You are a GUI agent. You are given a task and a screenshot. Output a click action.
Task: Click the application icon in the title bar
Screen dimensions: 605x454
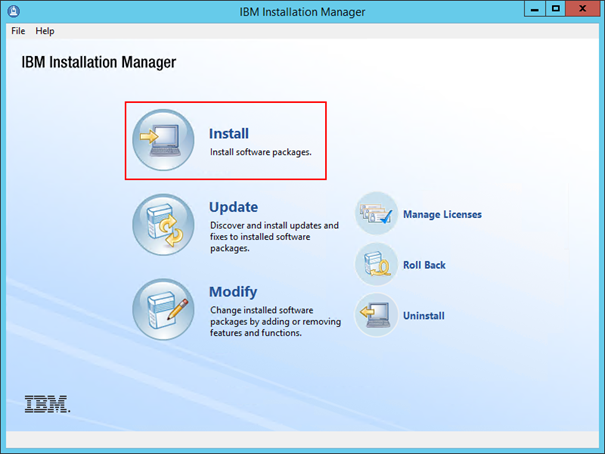tap(12, 10)
